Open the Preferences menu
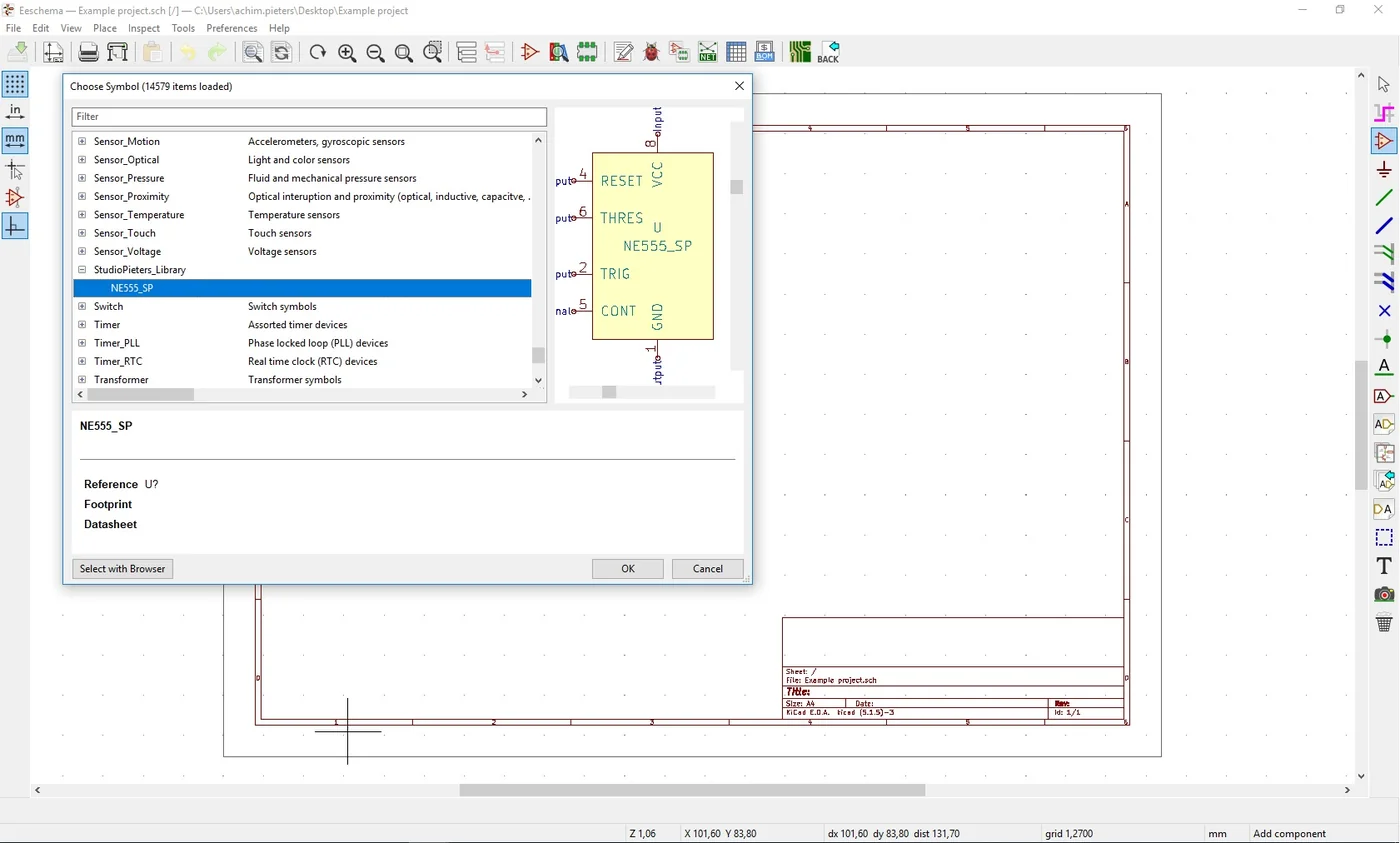Viewport: 1400px width, 843px height. pyautogui.click(x=232, y=28)
